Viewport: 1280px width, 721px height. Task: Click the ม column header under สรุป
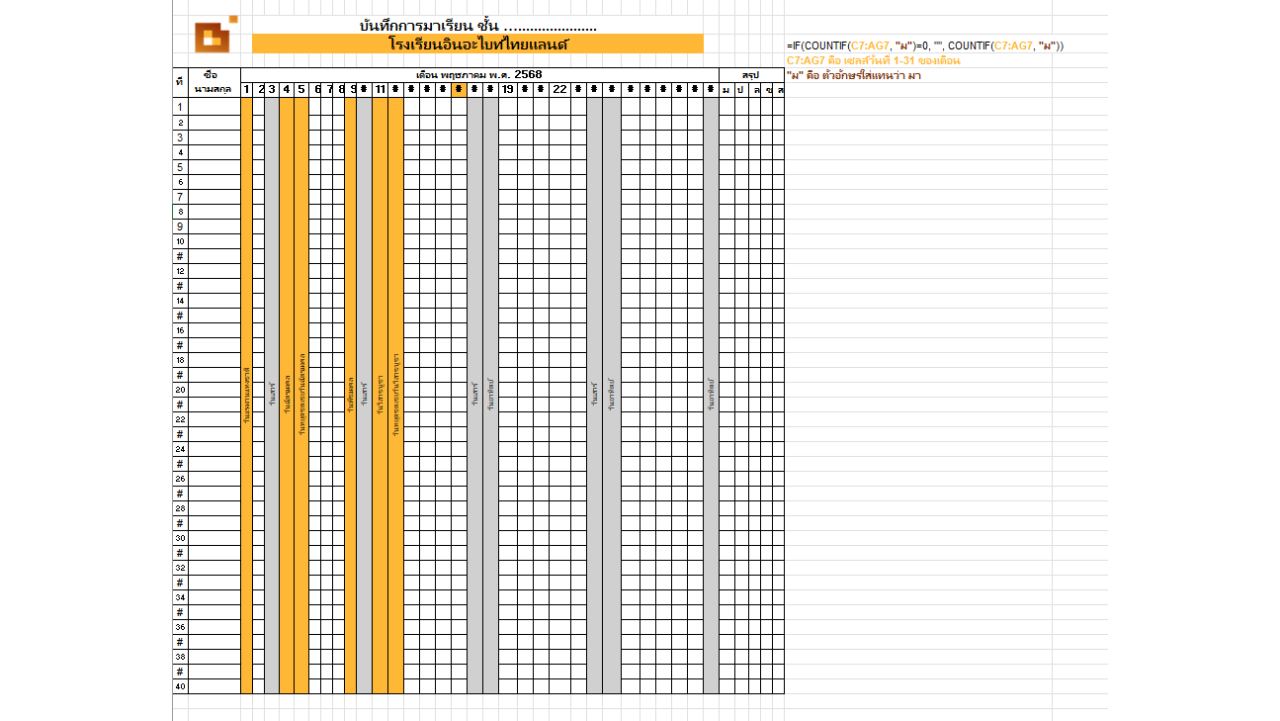pyautogui.click(x=725, y=90)
